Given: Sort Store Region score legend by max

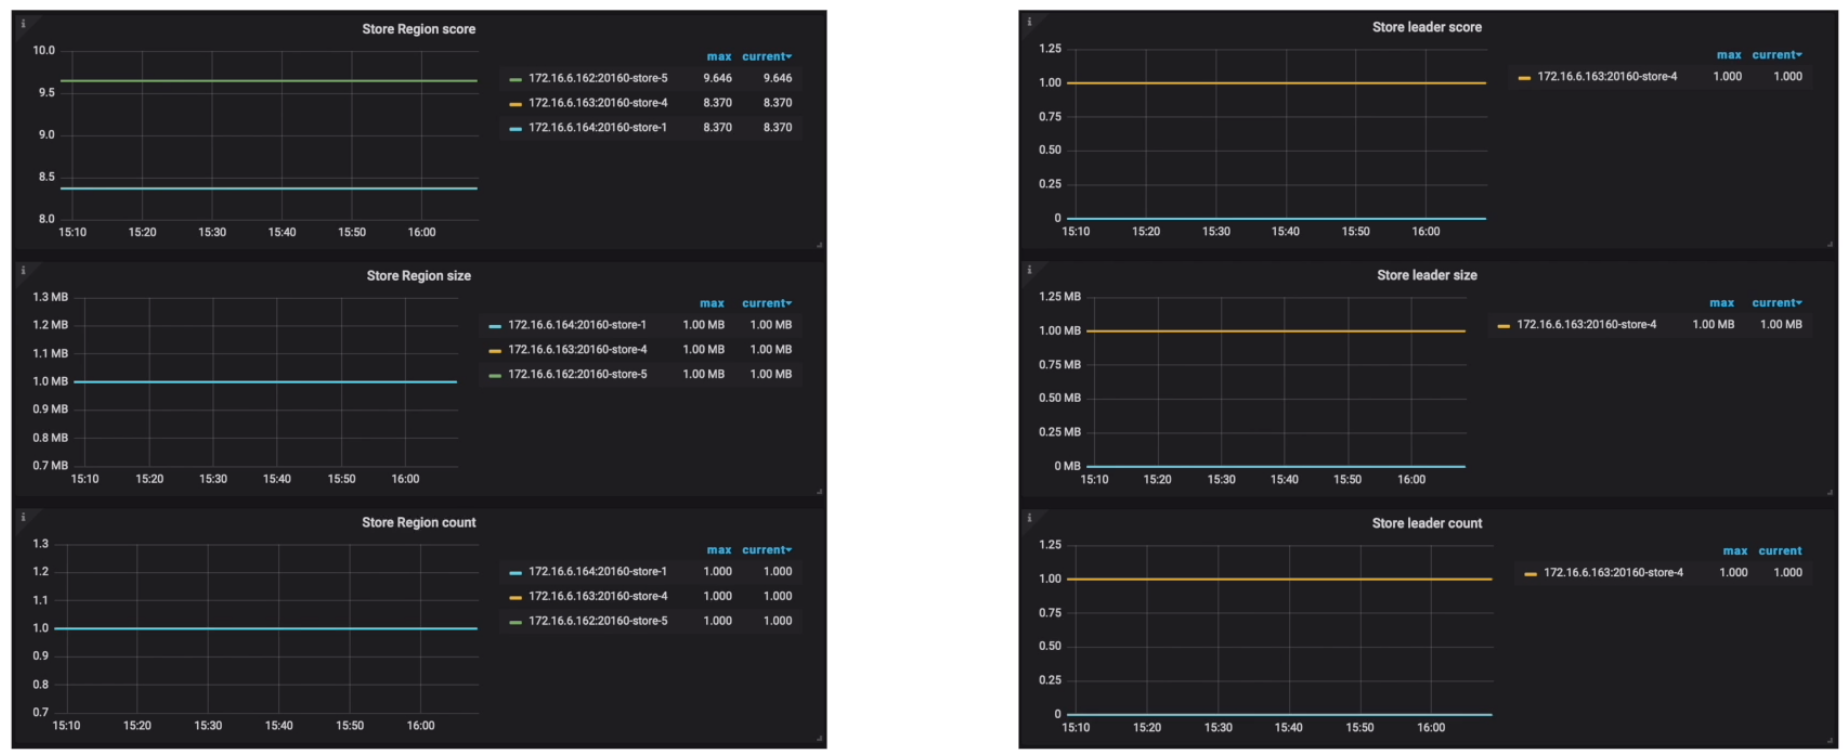Looking at the screenshot, I should coord(719,57).
